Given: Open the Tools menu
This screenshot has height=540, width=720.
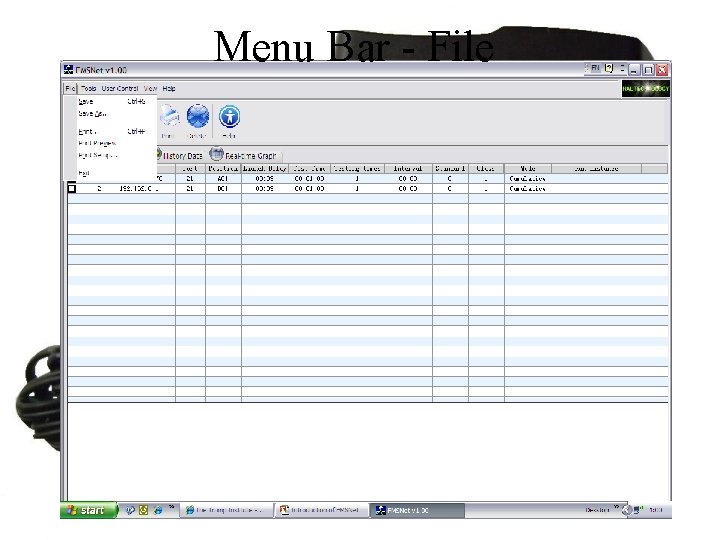Looking at the screenshot, I should pos(89,88).
